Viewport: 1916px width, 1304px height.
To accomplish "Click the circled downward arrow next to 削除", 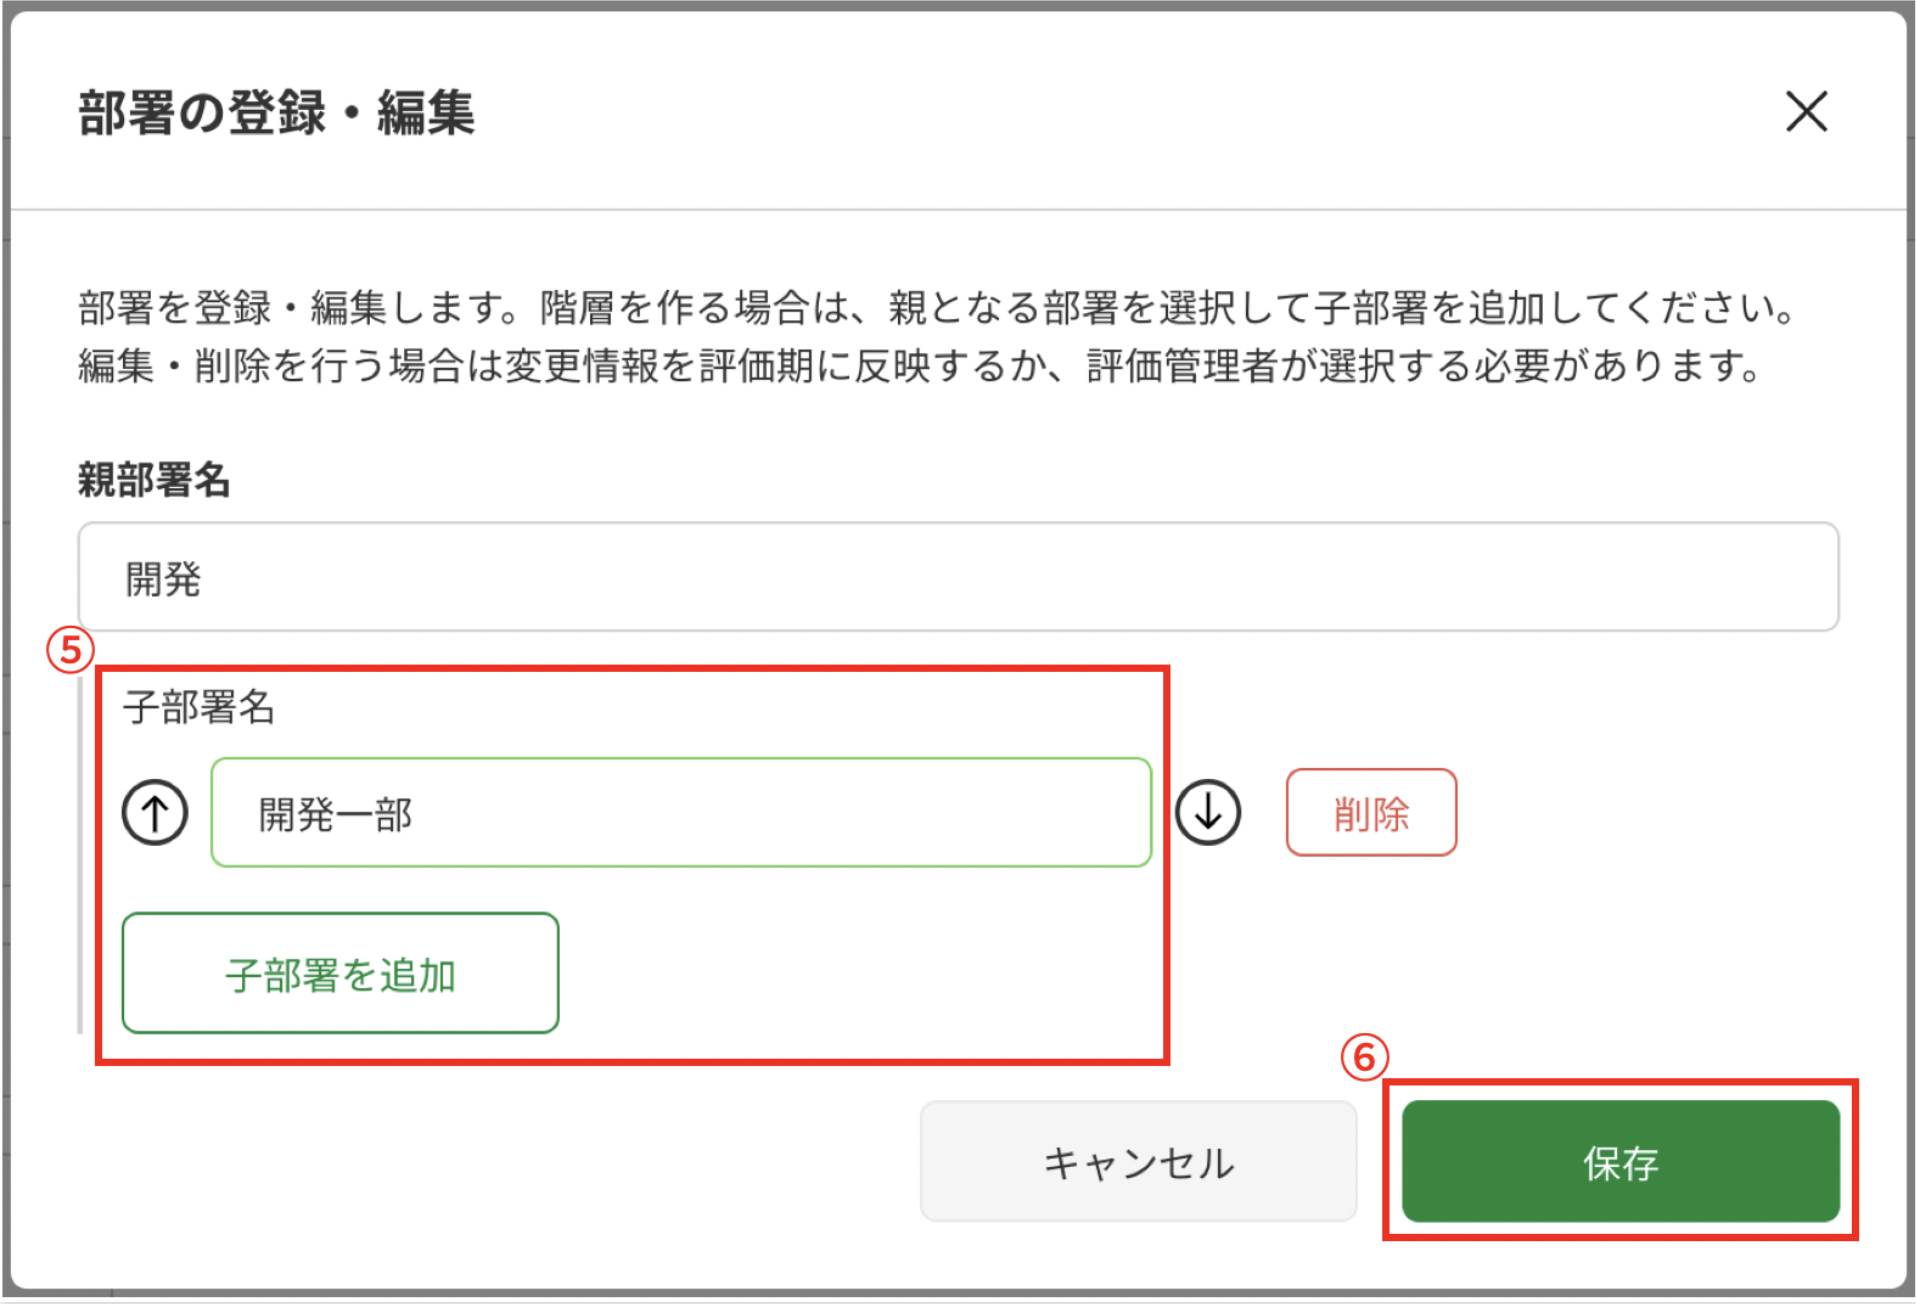I will point(1208,812).
